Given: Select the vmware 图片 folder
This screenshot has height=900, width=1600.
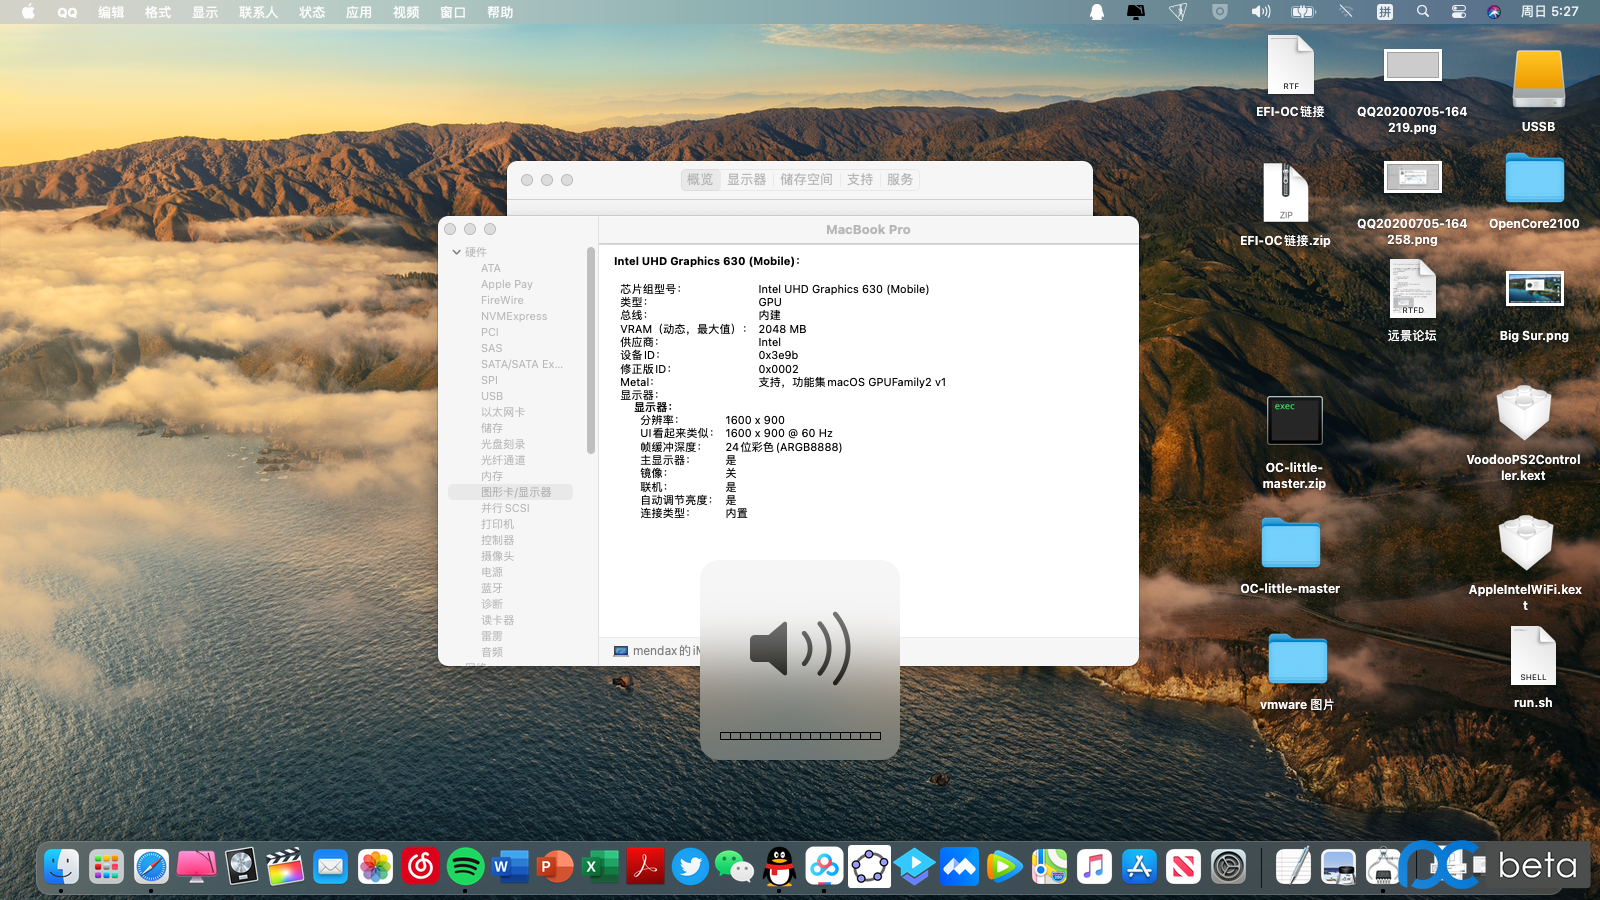Looking at the screenshot, I should (1297, 672).
